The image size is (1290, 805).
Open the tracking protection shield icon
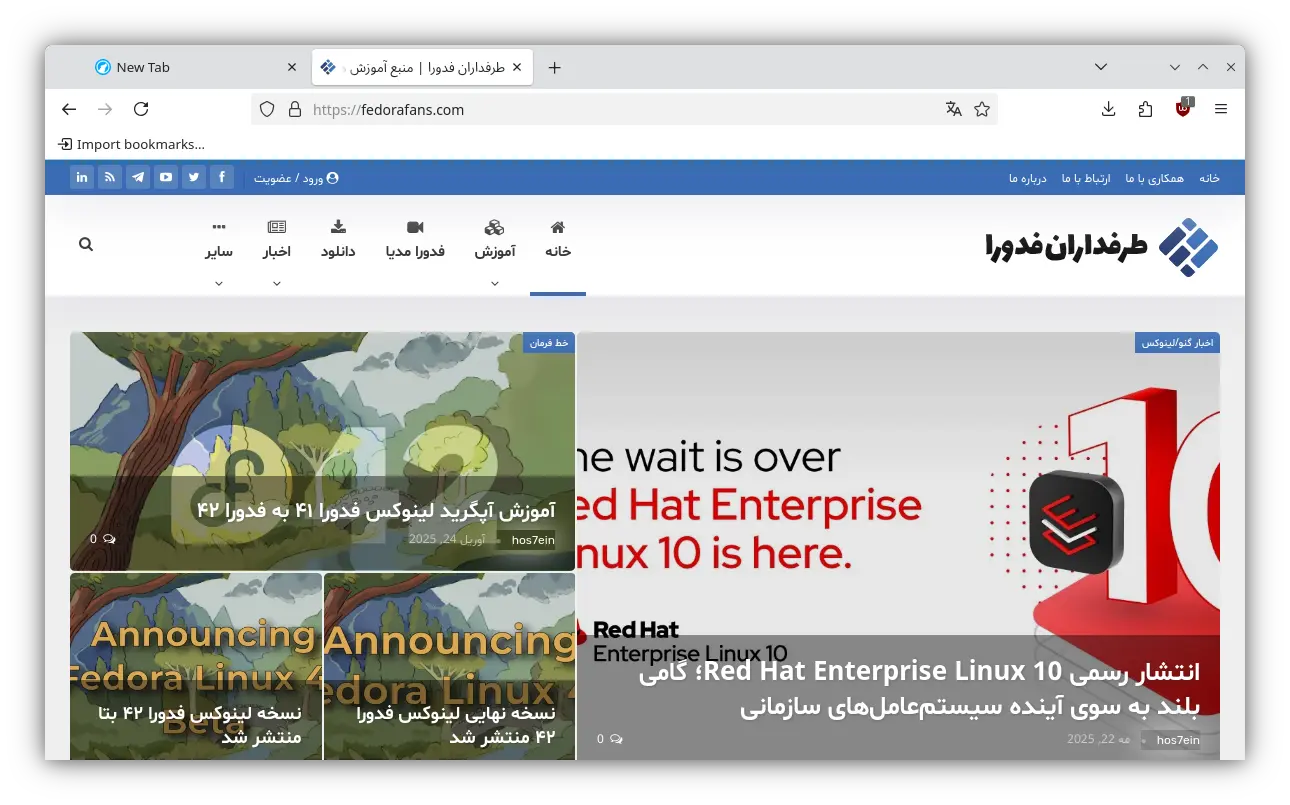tap(267, 110)
